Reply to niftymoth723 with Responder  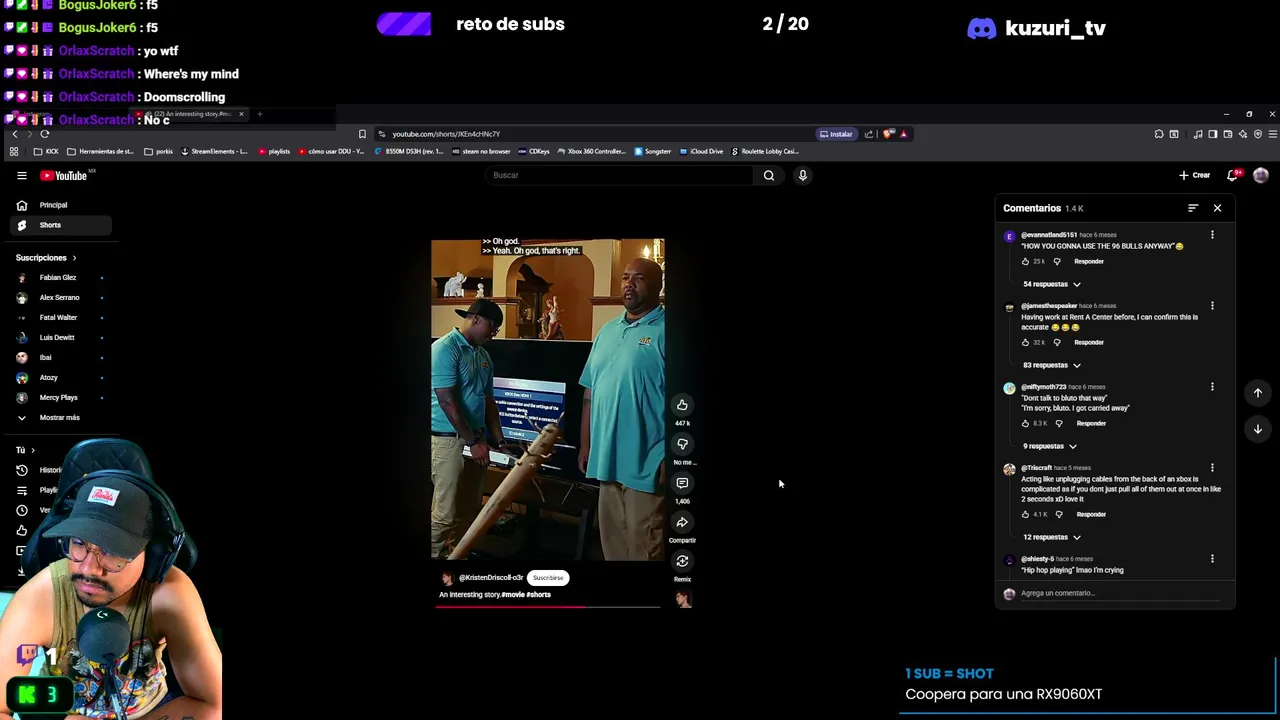coord(1091,424)
